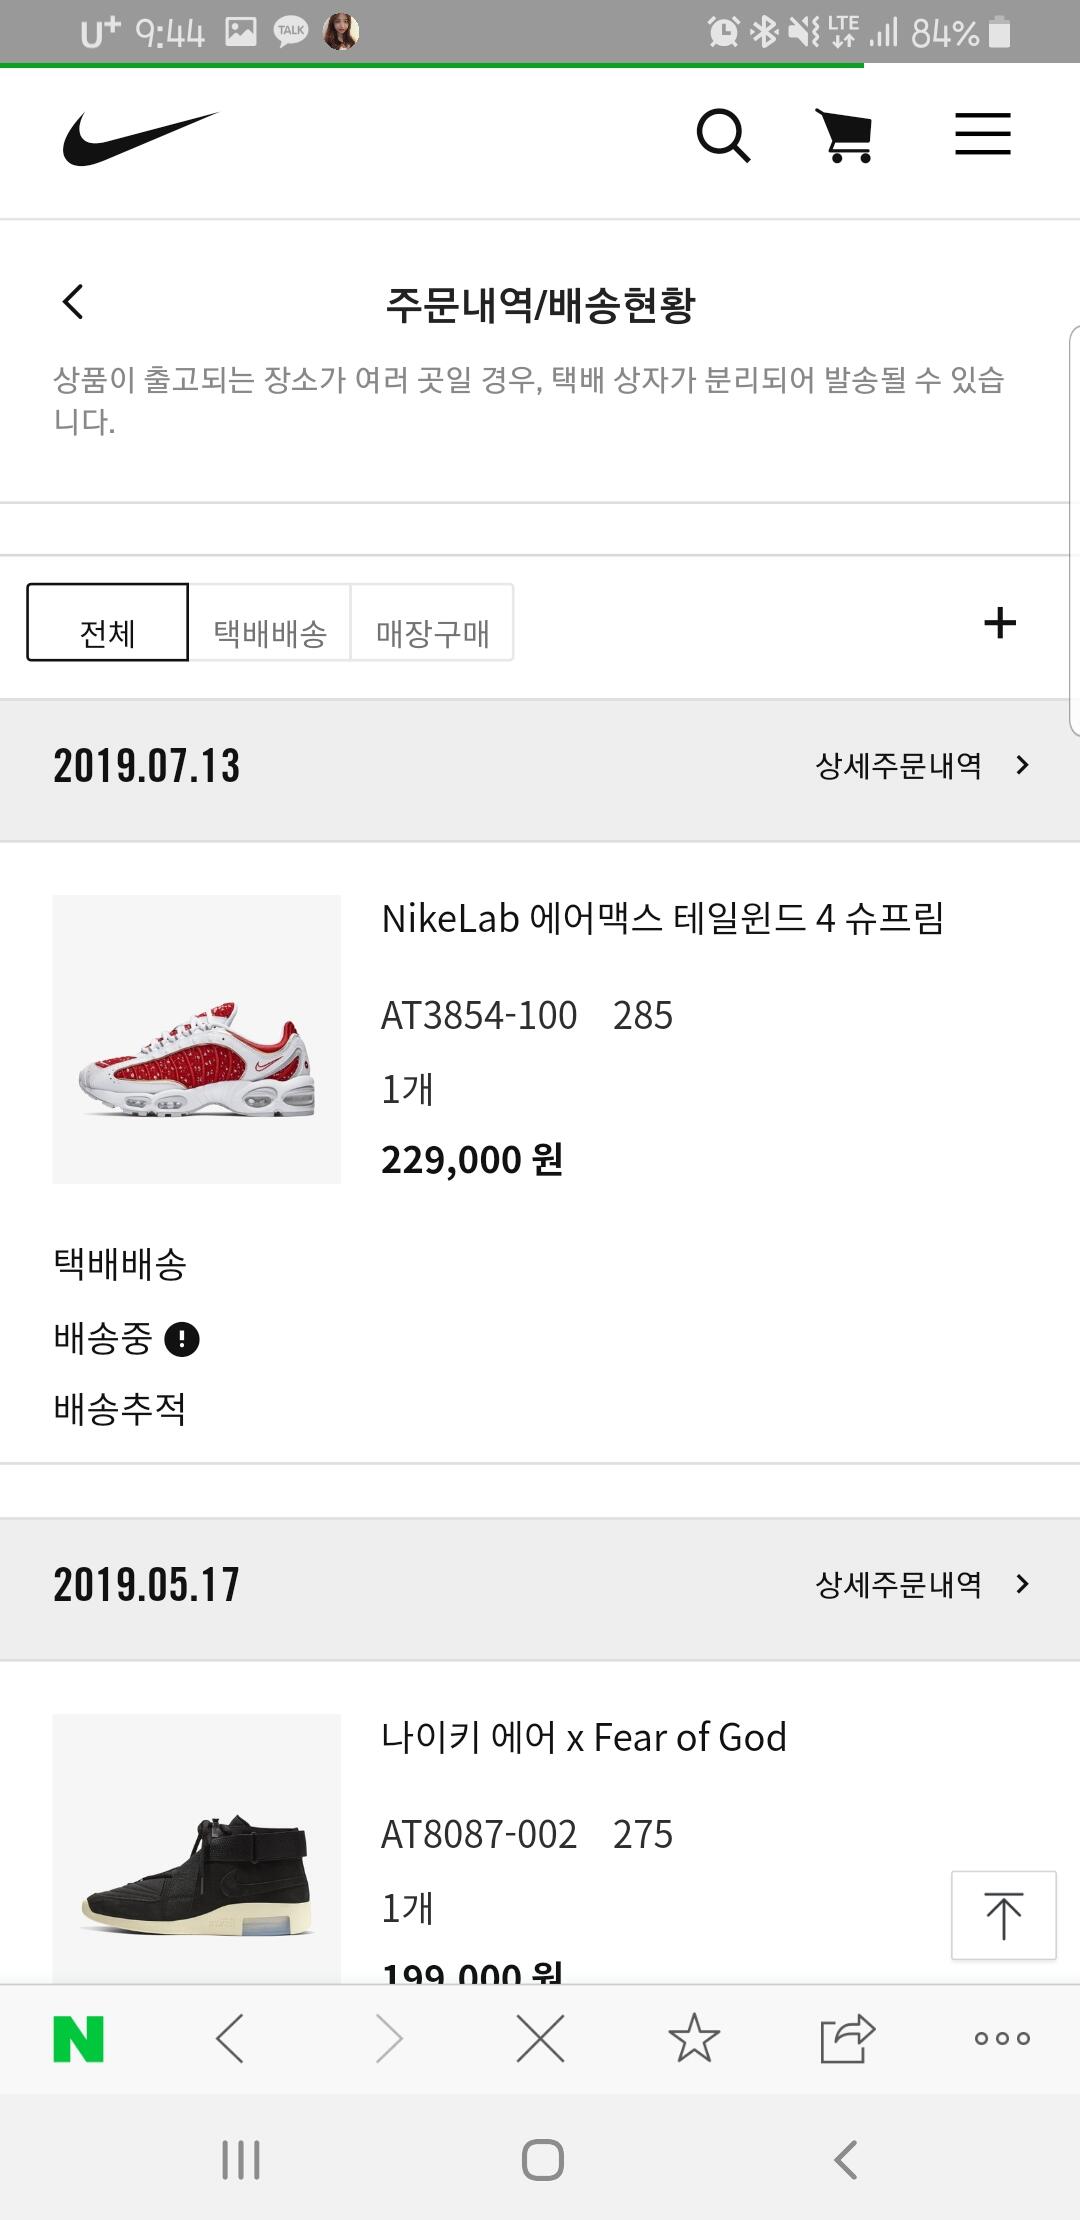Open the search magnifier icon

[x=723, y=136]
